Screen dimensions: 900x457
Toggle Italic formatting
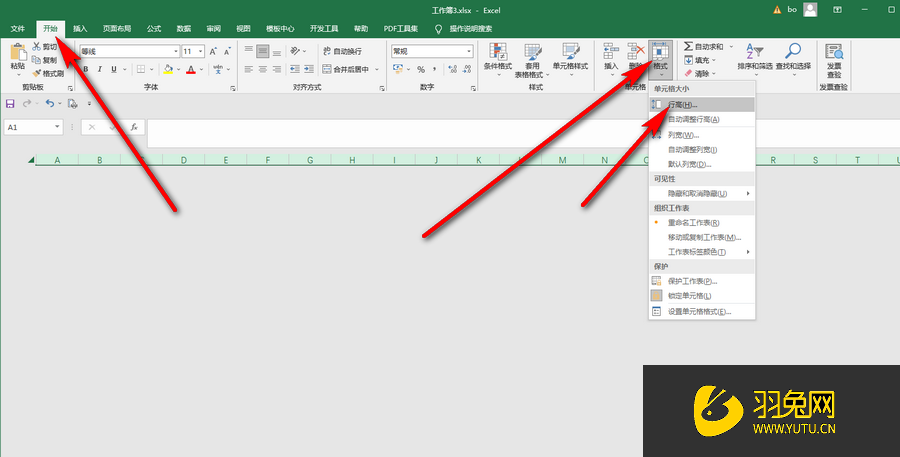point(100,69)
